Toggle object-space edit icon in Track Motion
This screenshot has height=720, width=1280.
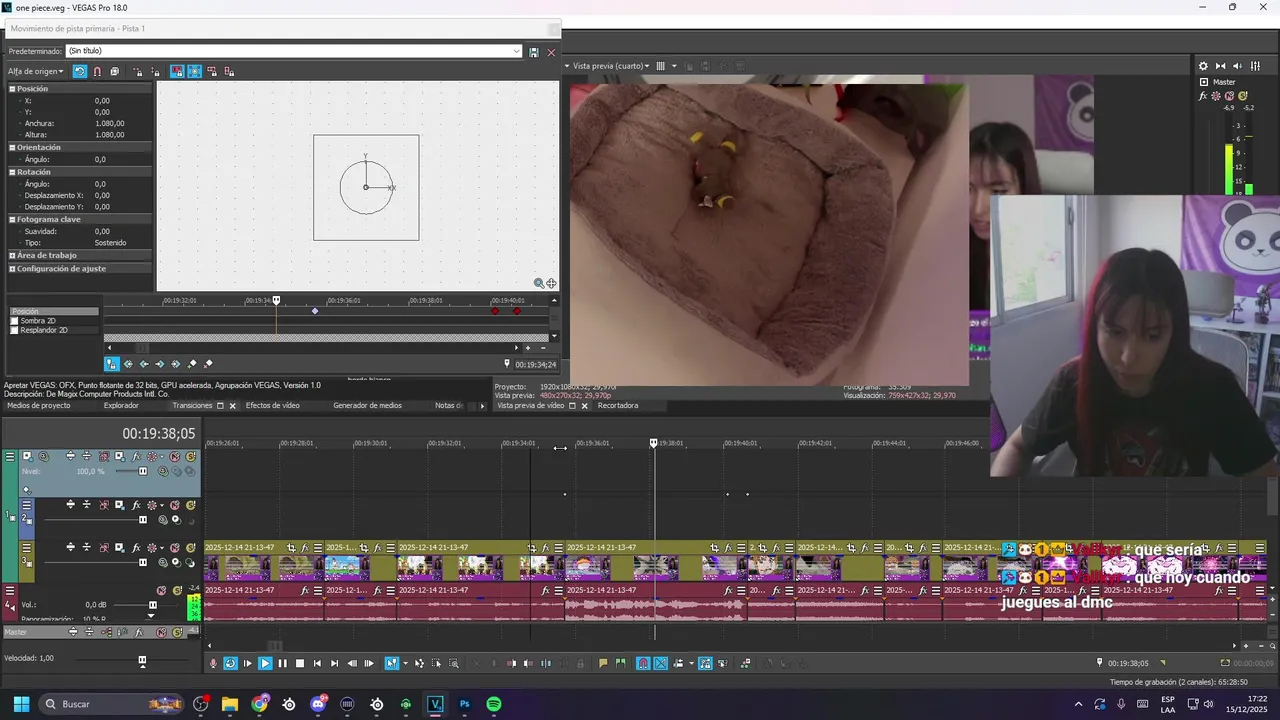(114, 71)
